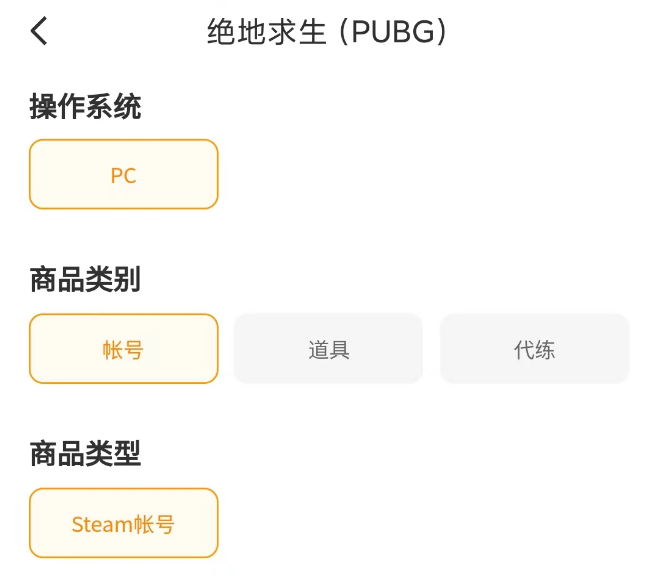Return to the previous page via back chevron
648x576 pixels.
(39, 31)
